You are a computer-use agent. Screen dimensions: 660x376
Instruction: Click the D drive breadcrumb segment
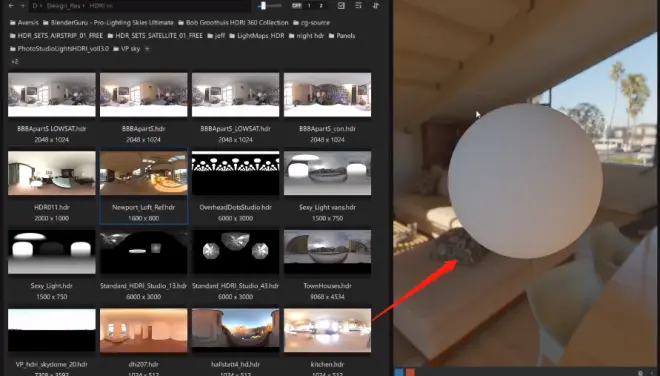point(35,6)
